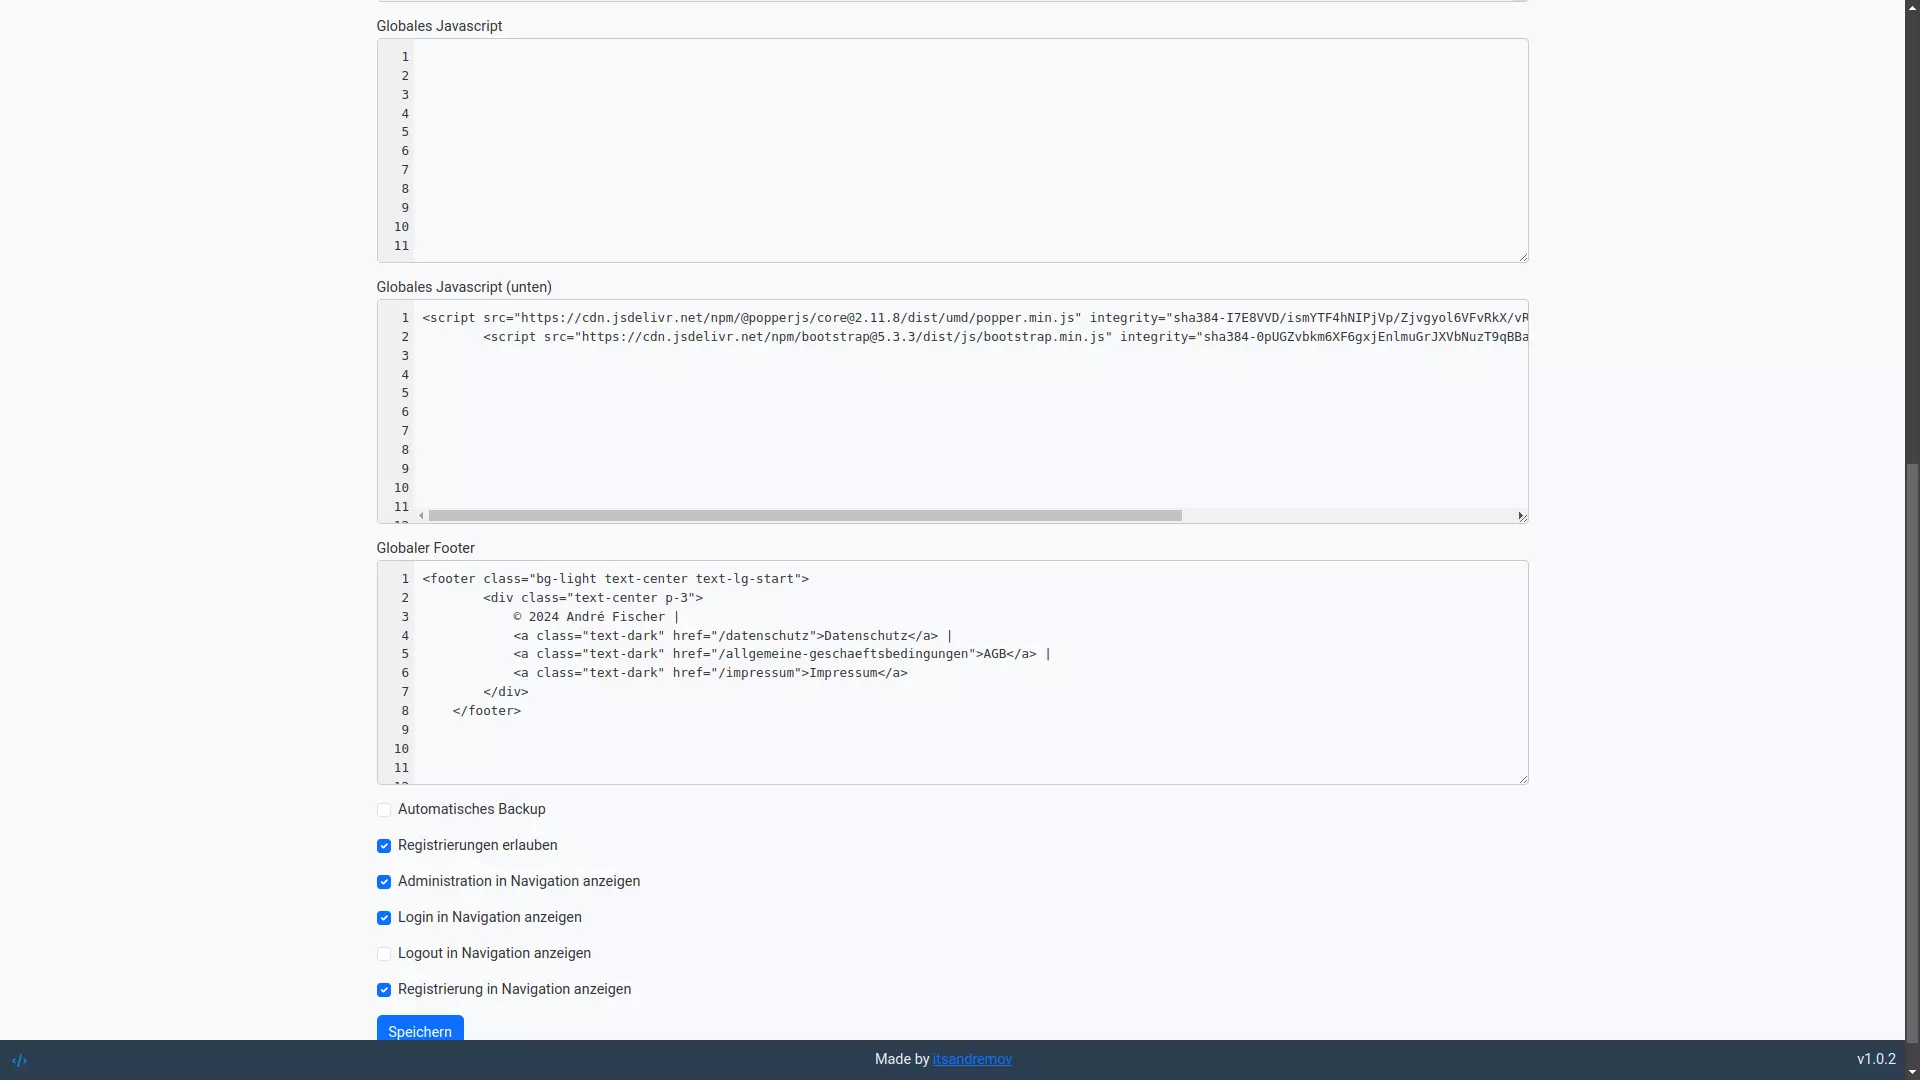The height and width of the screenshot is (1080, 1920).
Task: Click the page vertical scrollbar thumb
Action: [x=1912, y=752]
